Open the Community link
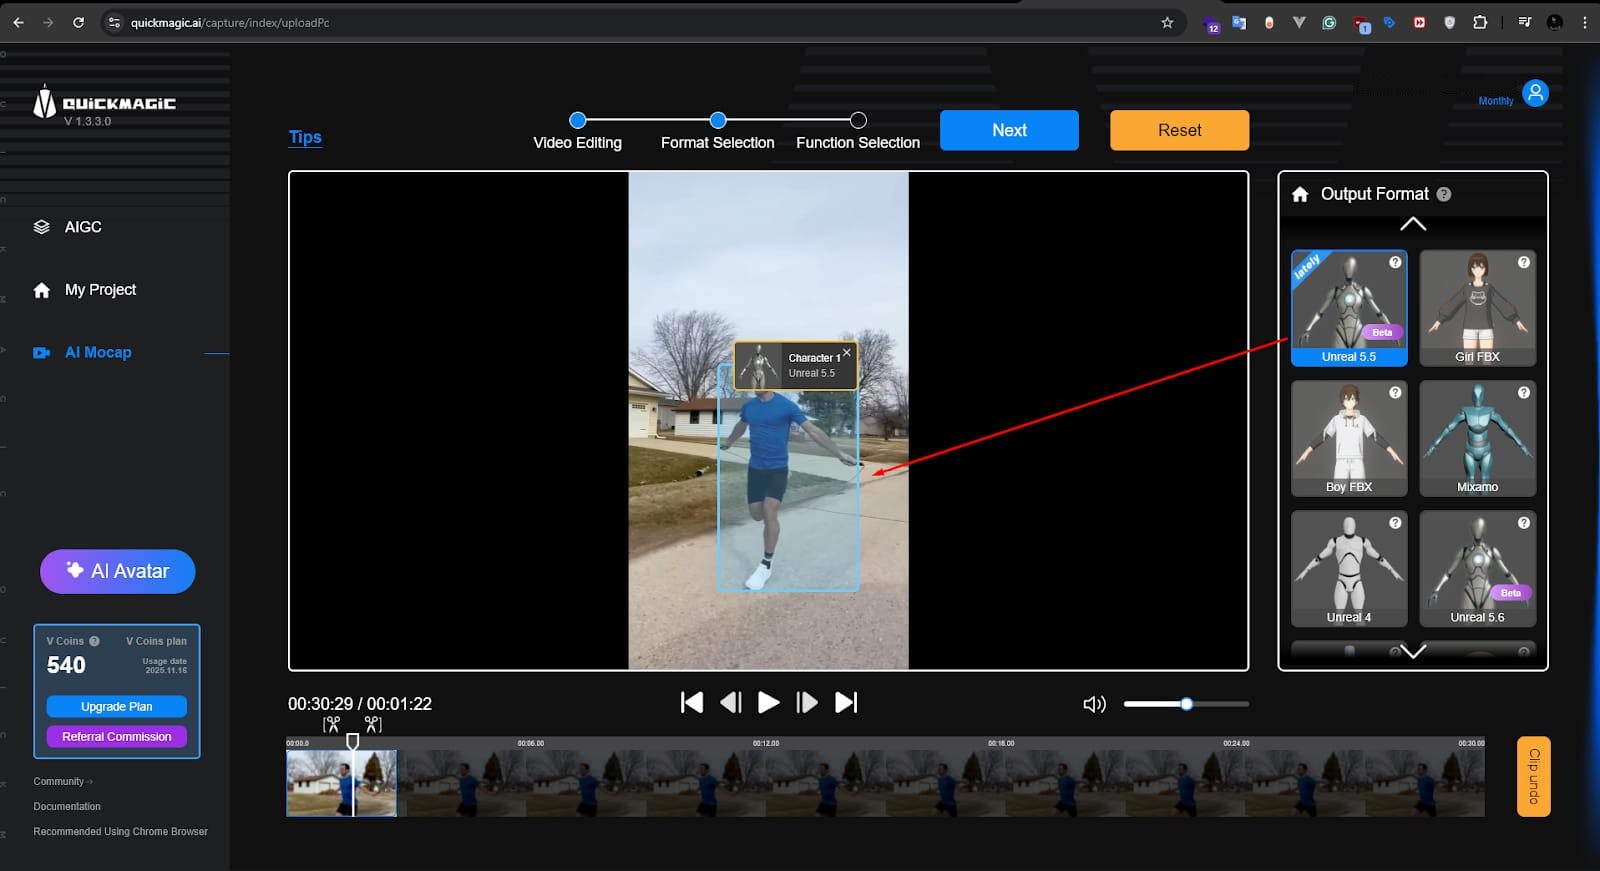This screenshot has height=871, width=1600. pos(62,781)
